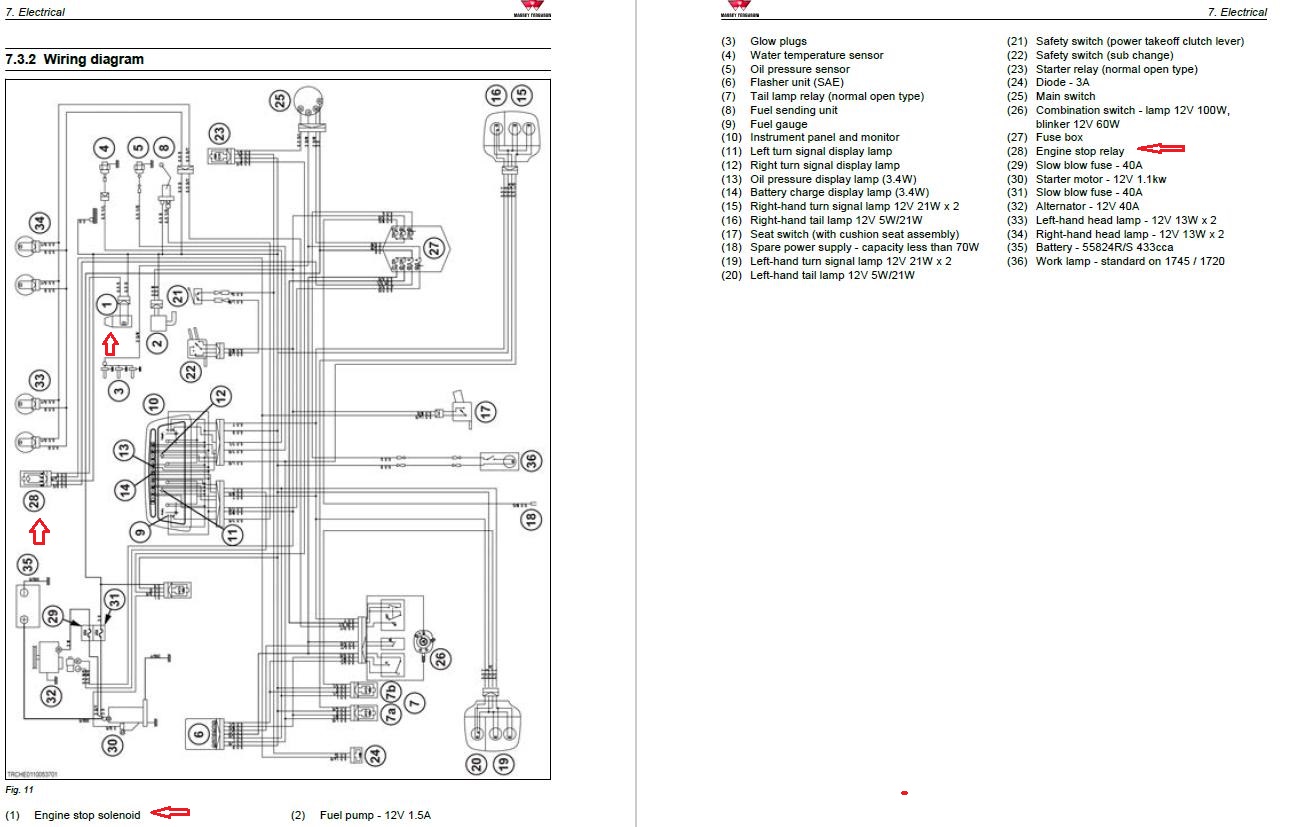Click the '7. Electrical' header on left page
Viewport: 1289px width, 827px height.
35,12
